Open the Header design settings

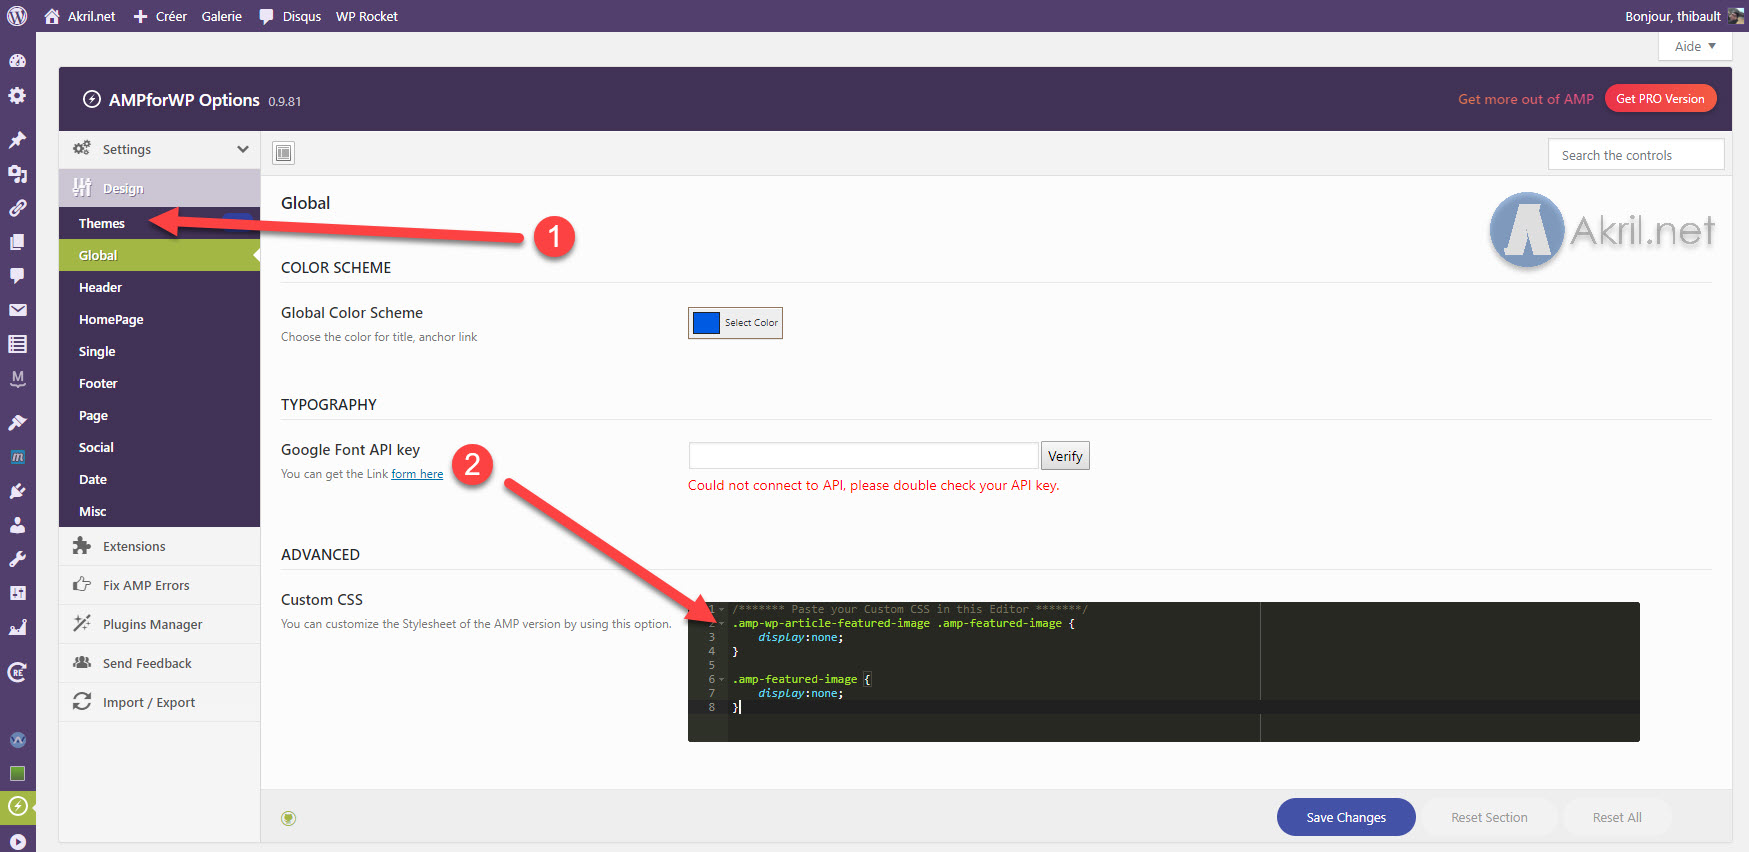159,287
